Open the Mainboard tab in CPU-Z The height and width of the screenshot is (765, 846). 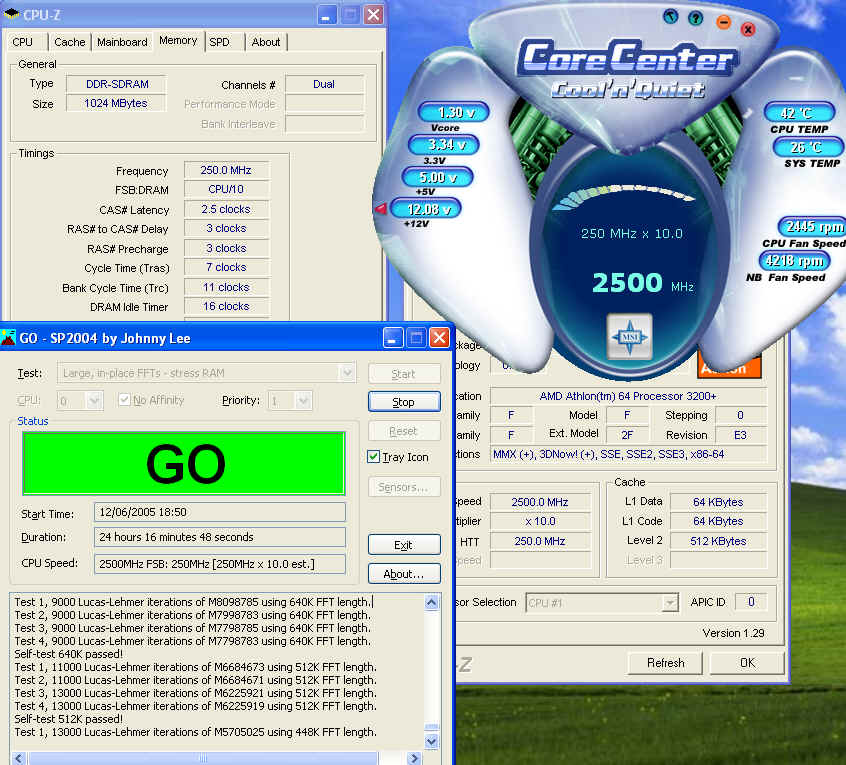(x=122, y=42)
